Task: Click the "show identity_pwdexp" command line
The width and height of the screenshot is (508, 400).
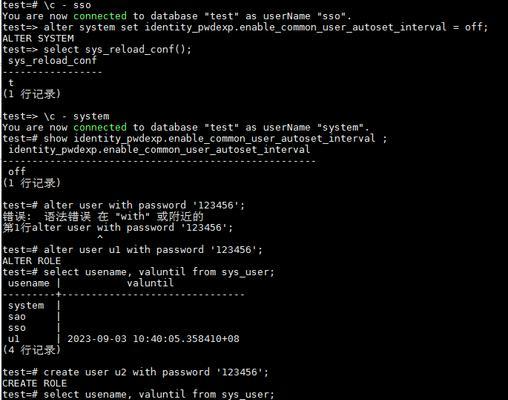Action: [195, 138]
